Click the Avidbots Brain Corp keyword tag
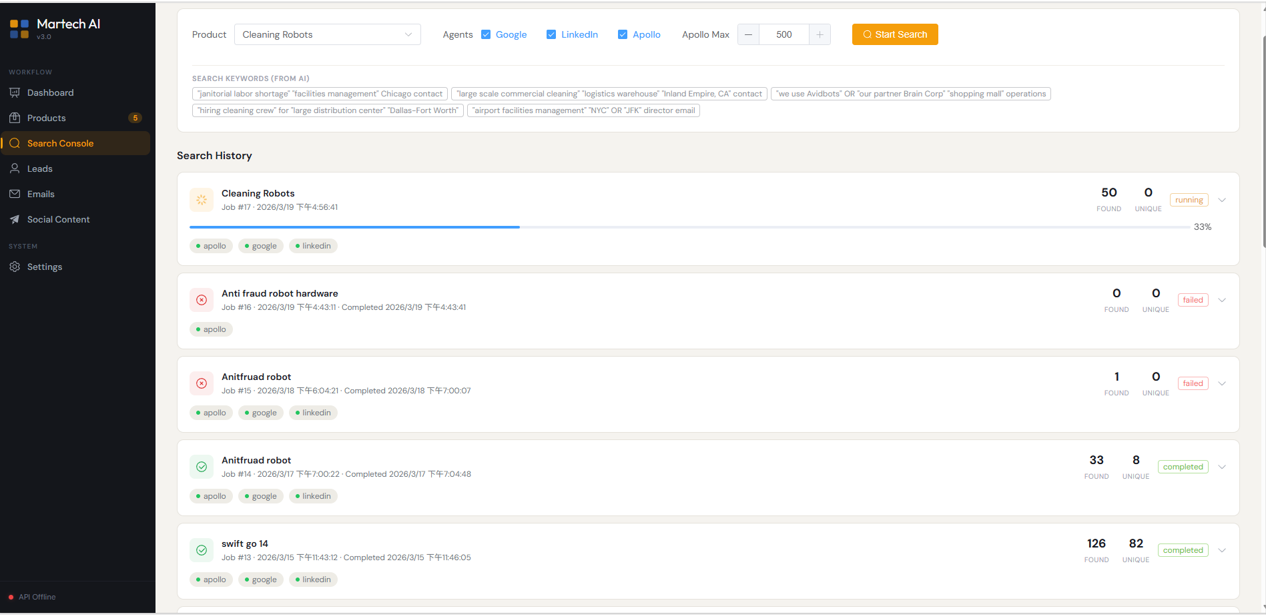The width and height of the screenshot is (1266, 615). click(911, 94)
